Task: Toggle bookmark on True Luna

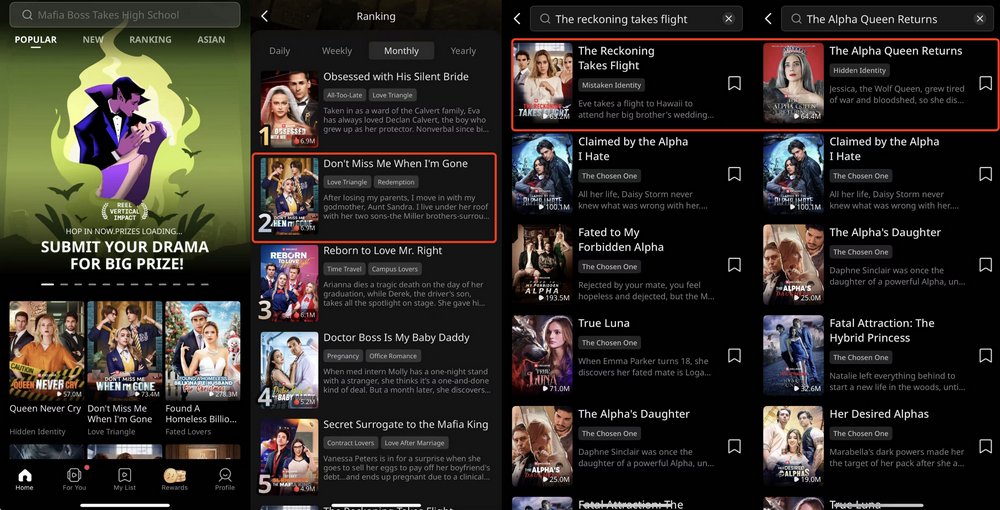Action: (734, 356)
